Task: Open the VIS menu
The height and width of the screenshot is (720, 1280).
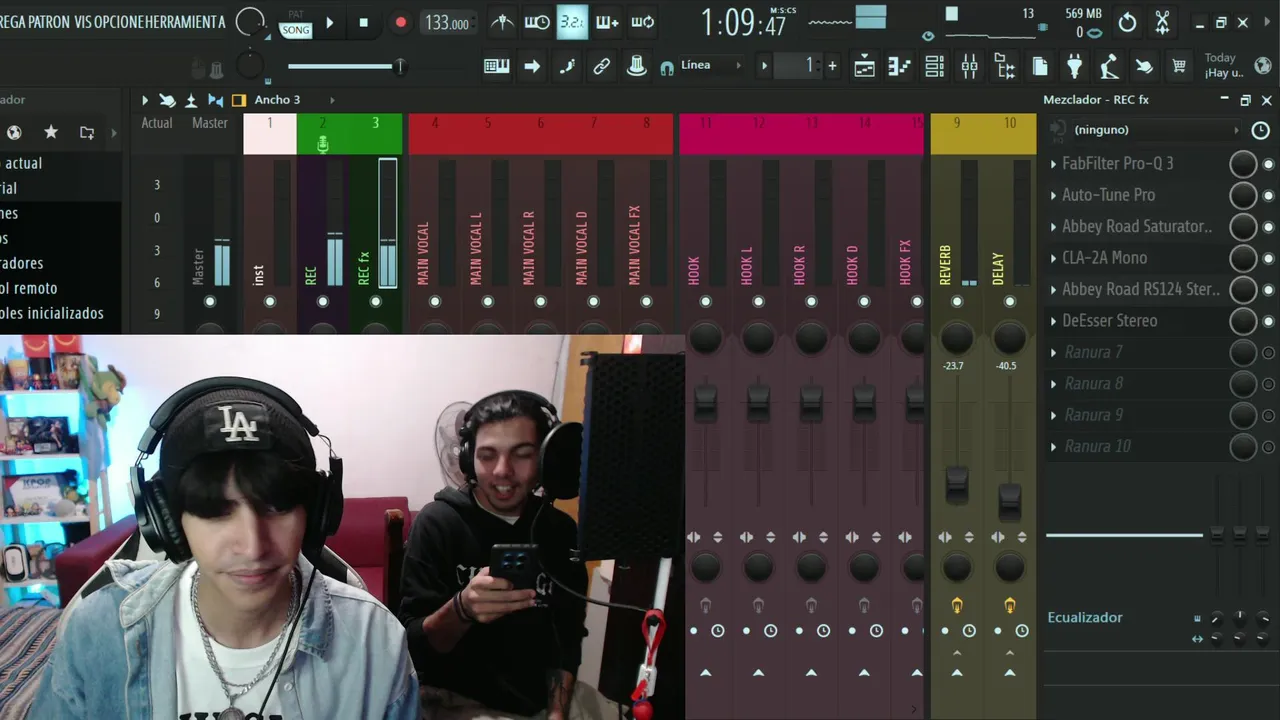Action: 83,22
